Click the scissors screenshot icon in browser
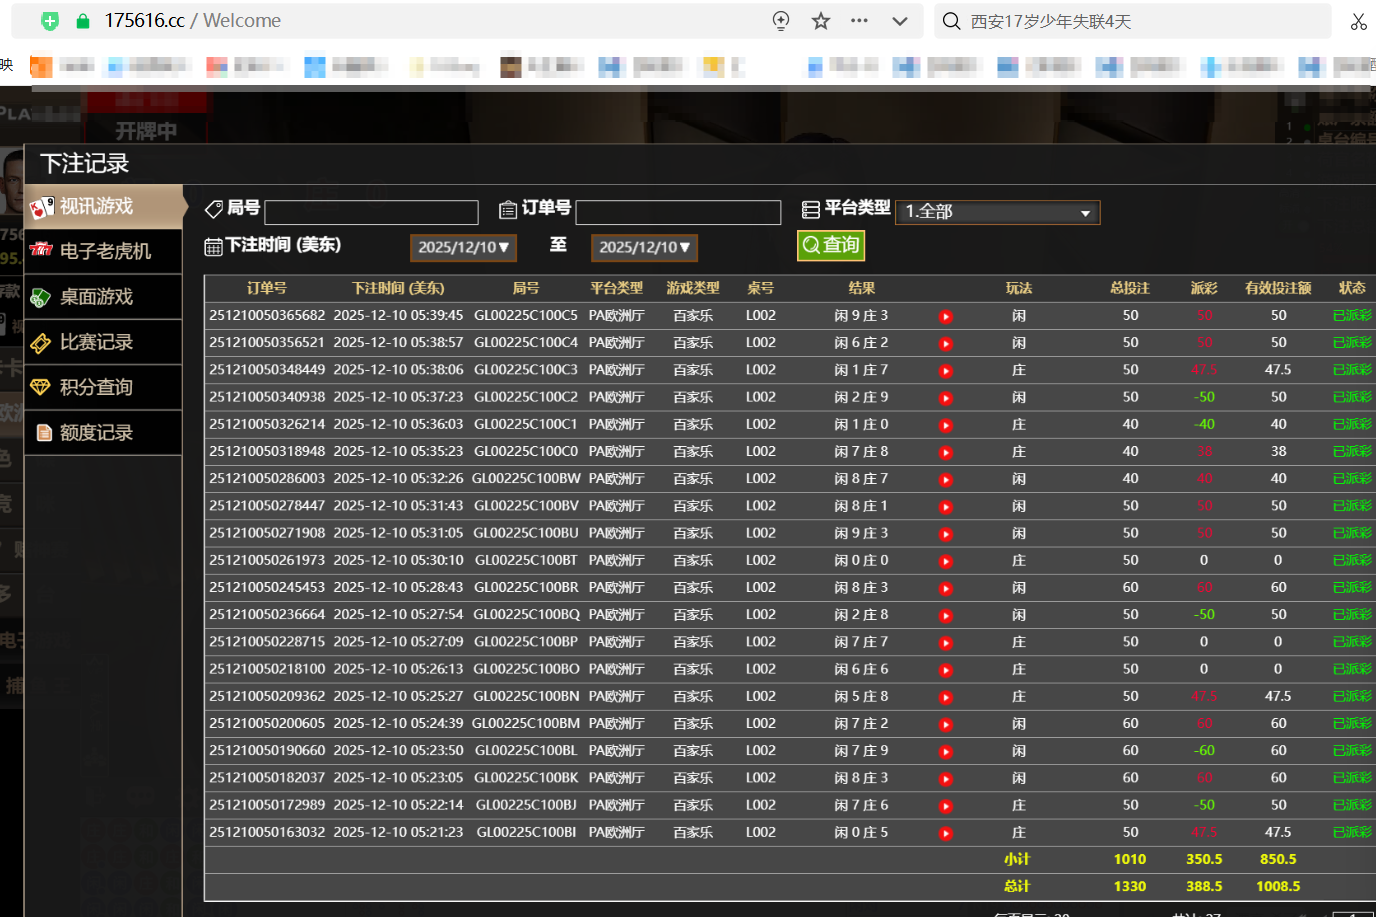The image size is (1376, 917). coord(1358,21)
